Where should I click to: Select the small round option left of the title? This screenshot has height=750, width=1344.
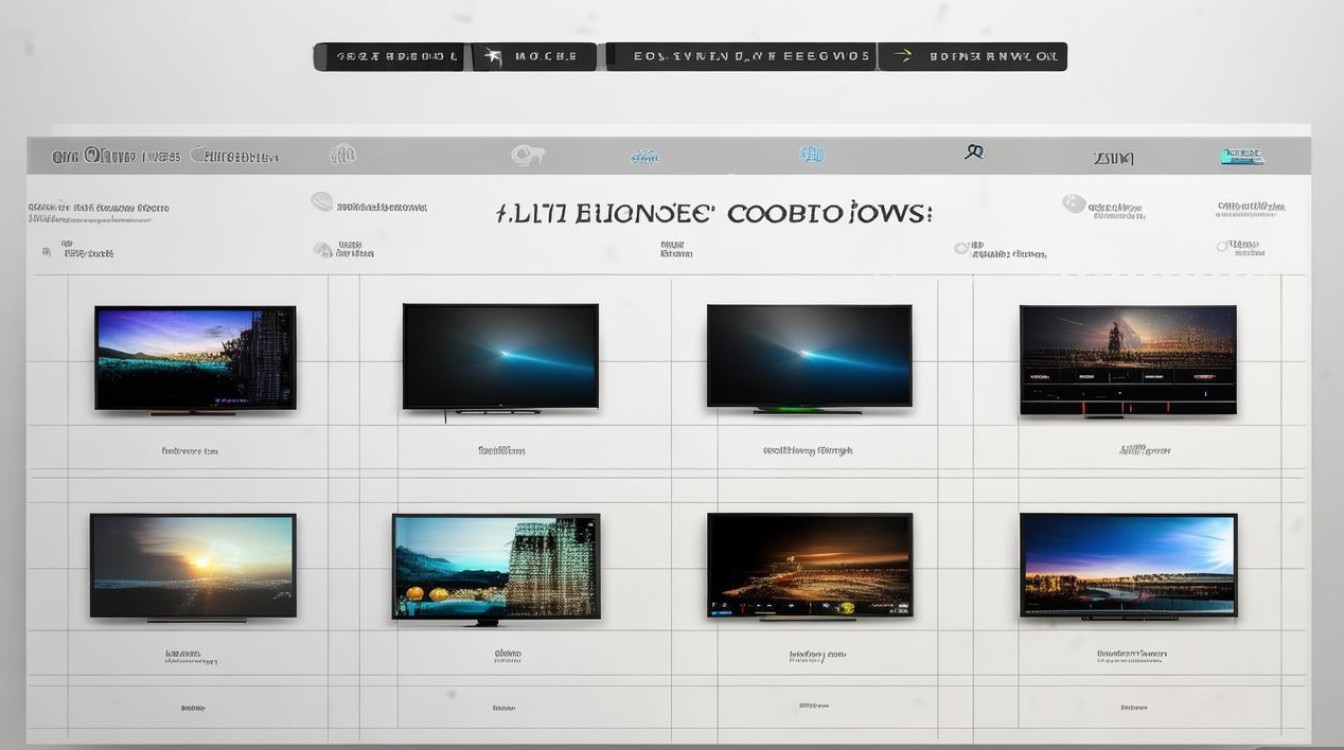(x=321, y=202)
